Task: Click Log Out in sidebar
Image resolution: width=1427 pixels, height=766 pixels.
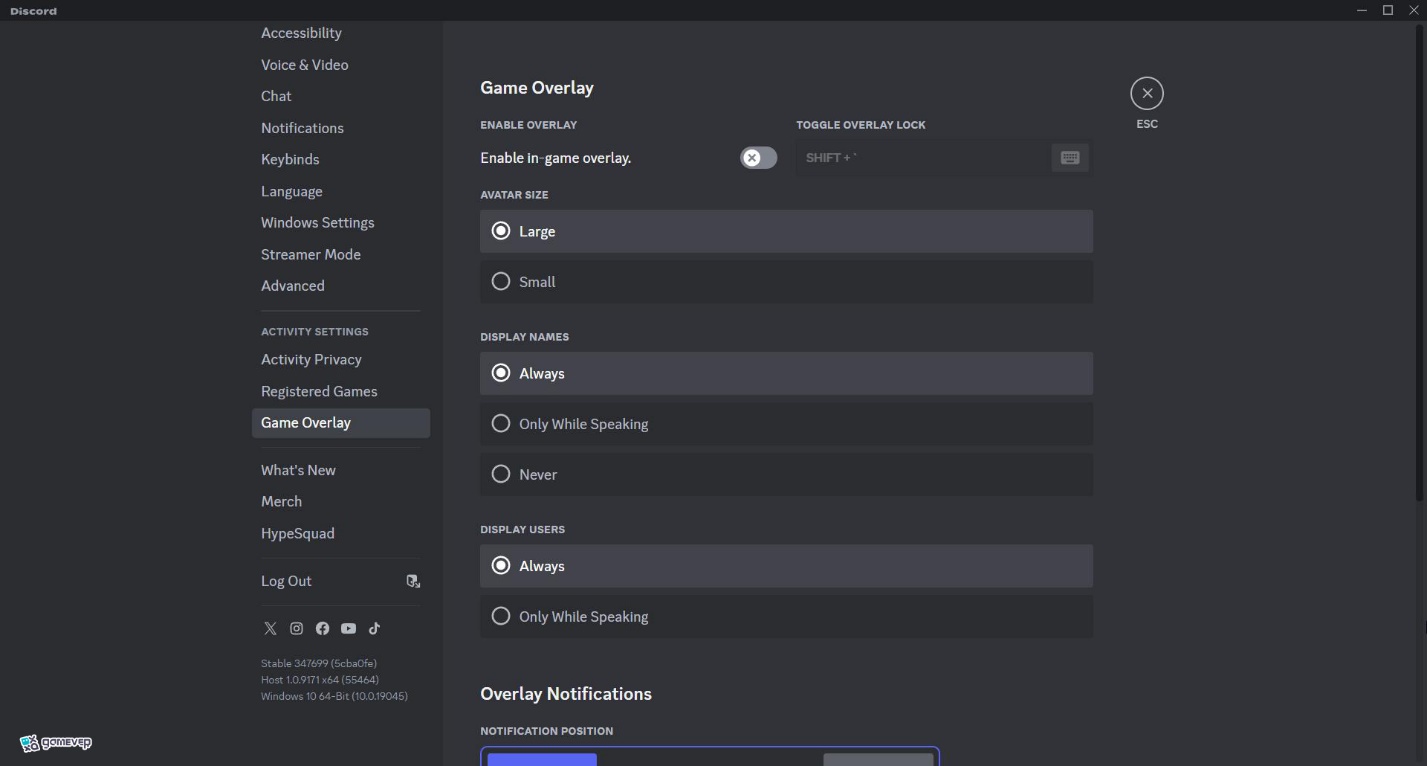Action: coord(341,581)
